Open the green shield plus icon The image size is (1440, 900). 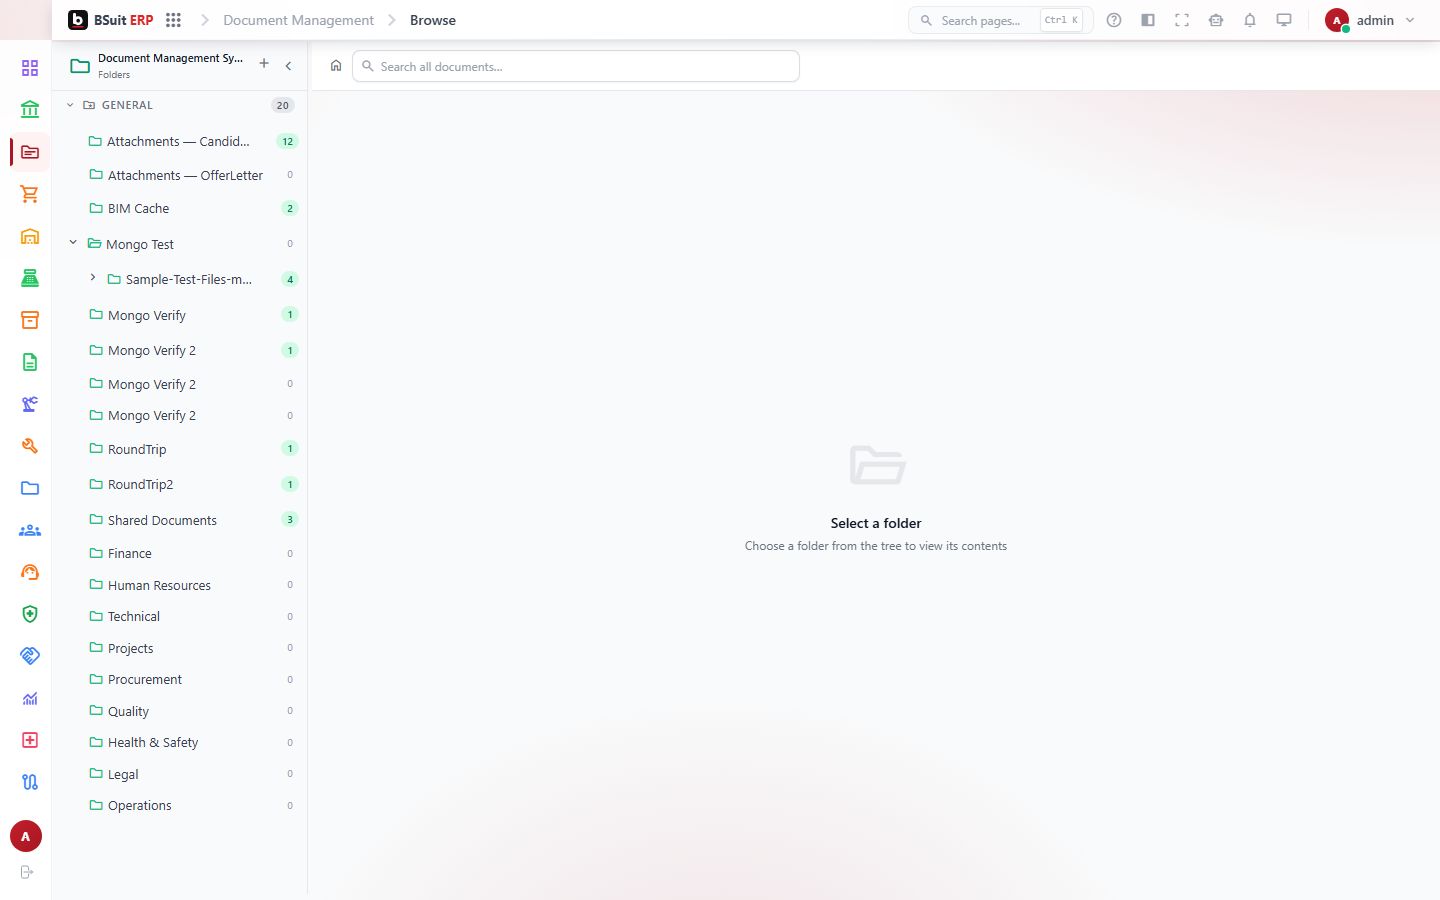(30, 614)
